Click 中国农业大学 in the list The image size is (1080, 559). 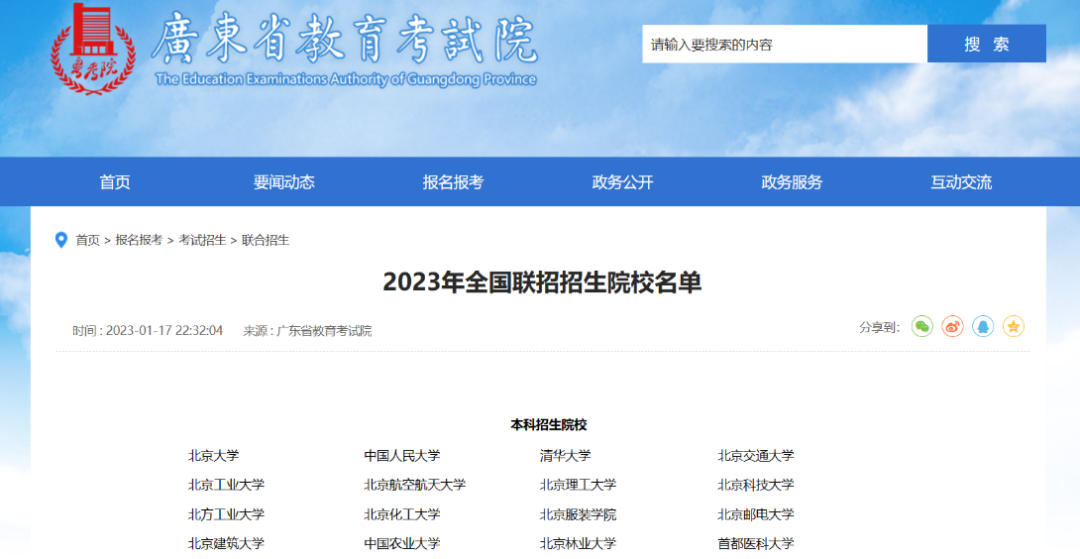pyautogui.click(x=402, y=543)
